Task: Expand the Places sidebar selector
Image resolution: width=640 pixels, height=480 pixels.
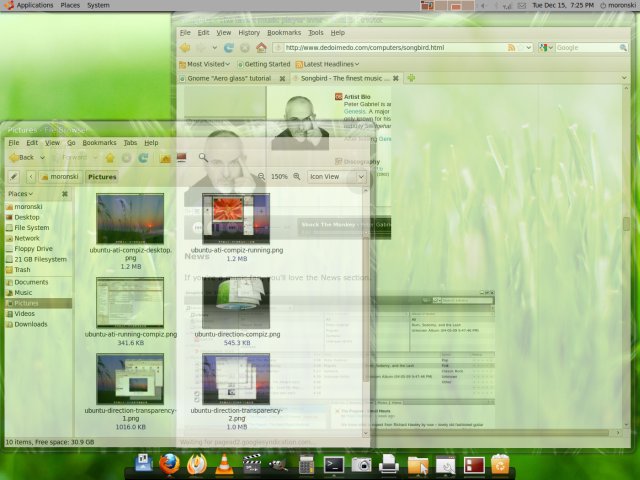Action: click(32, 194)
